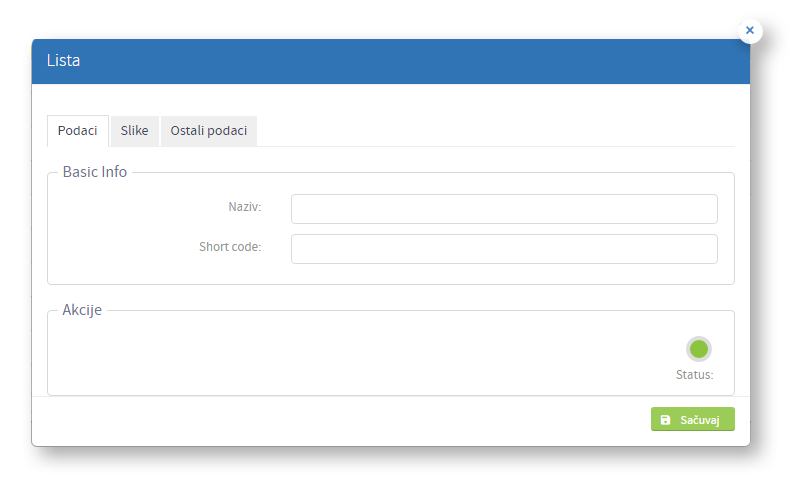Toggle the green Status indicator
The width and height of the screenshot is (791, 481).
pyautogui.click(x=699, y=349)
